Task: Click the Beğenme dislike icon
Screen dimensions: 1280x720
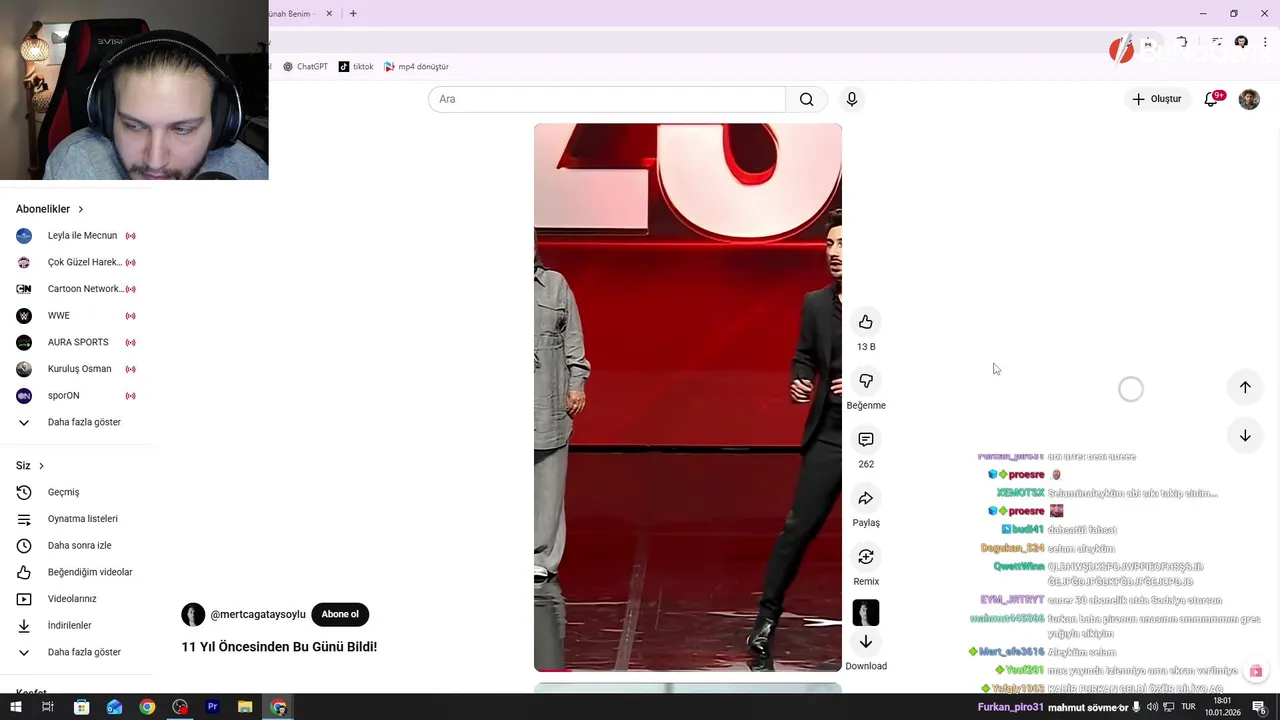Action: [x=866, y=381]
